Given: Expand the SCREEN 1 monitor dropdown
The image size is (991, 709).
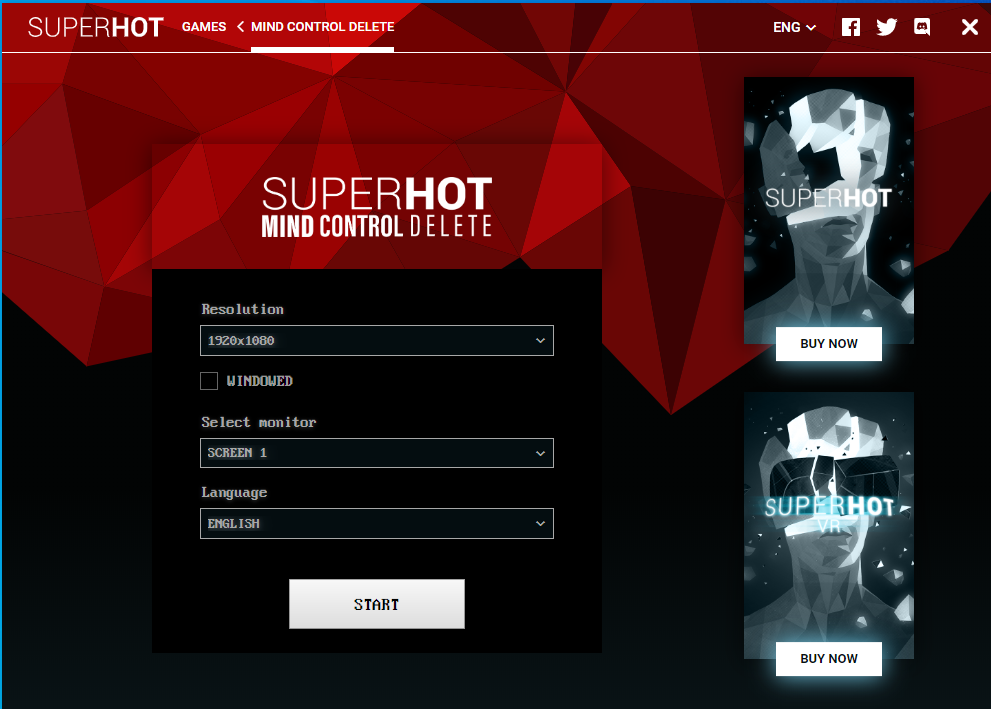Looking at the screenshot, I should 377,453.
